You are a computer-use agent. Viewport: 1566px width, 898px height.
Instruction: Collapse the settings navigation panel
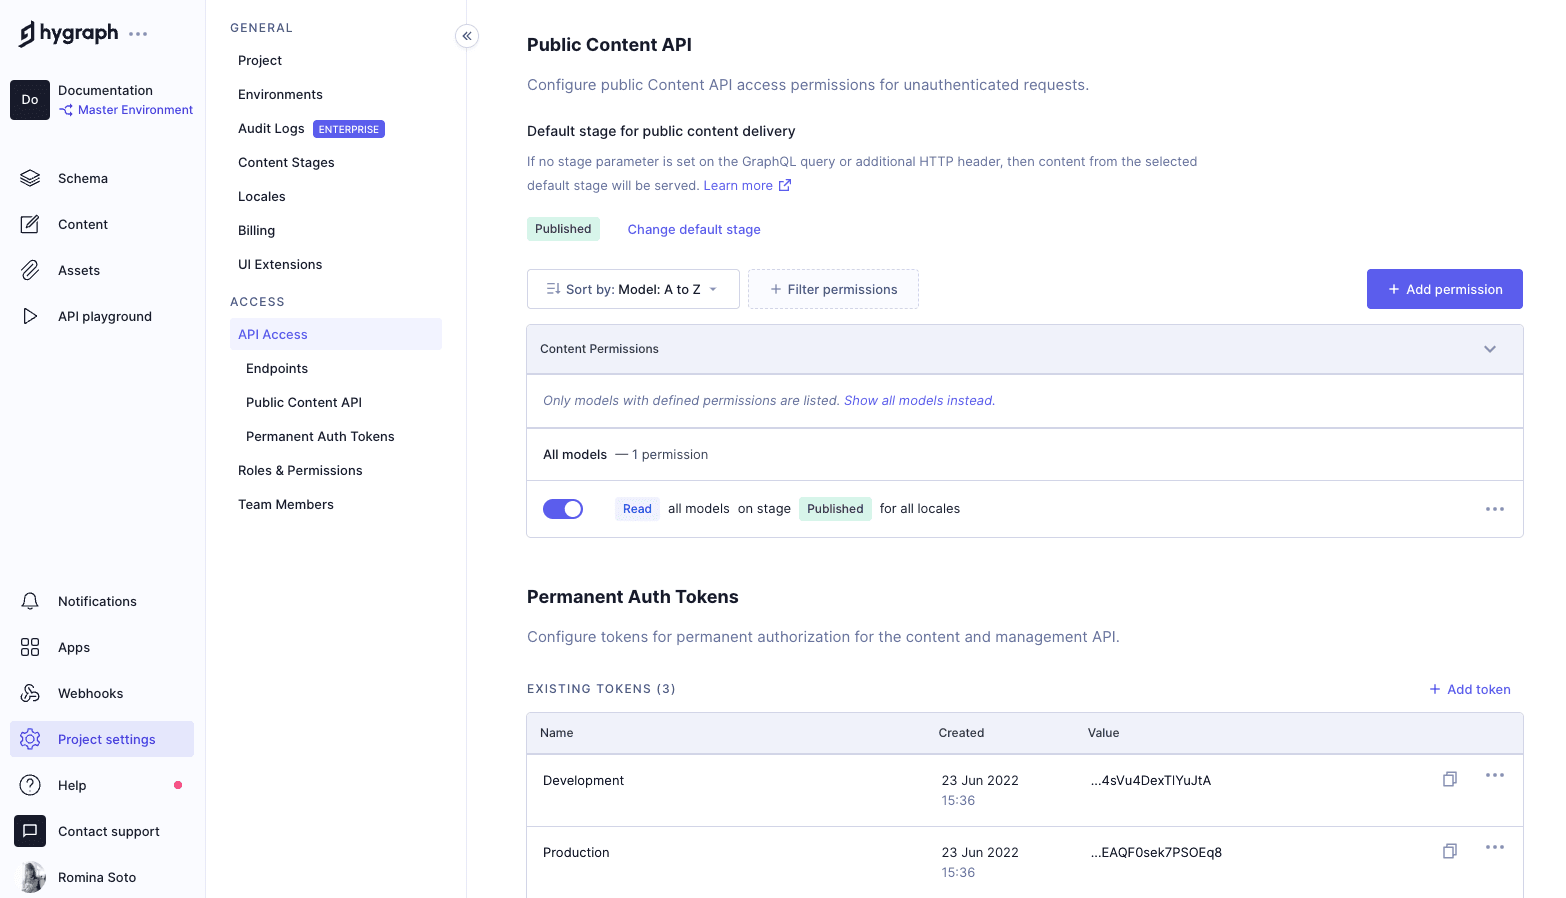(466, 35)
